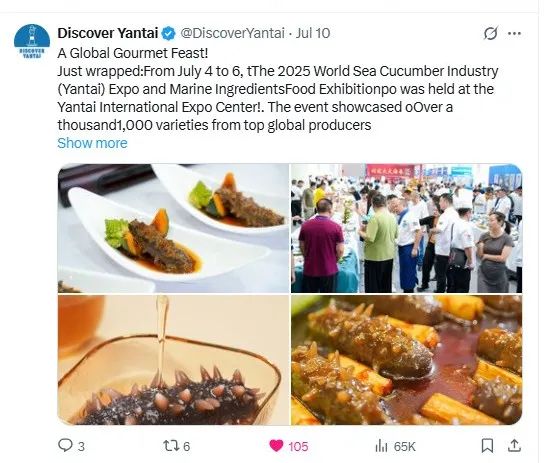Share the post via upload icon
Image resolution: width=552 pixels, height=463 pixels.
pyautogui.click(x=514, y=445)
